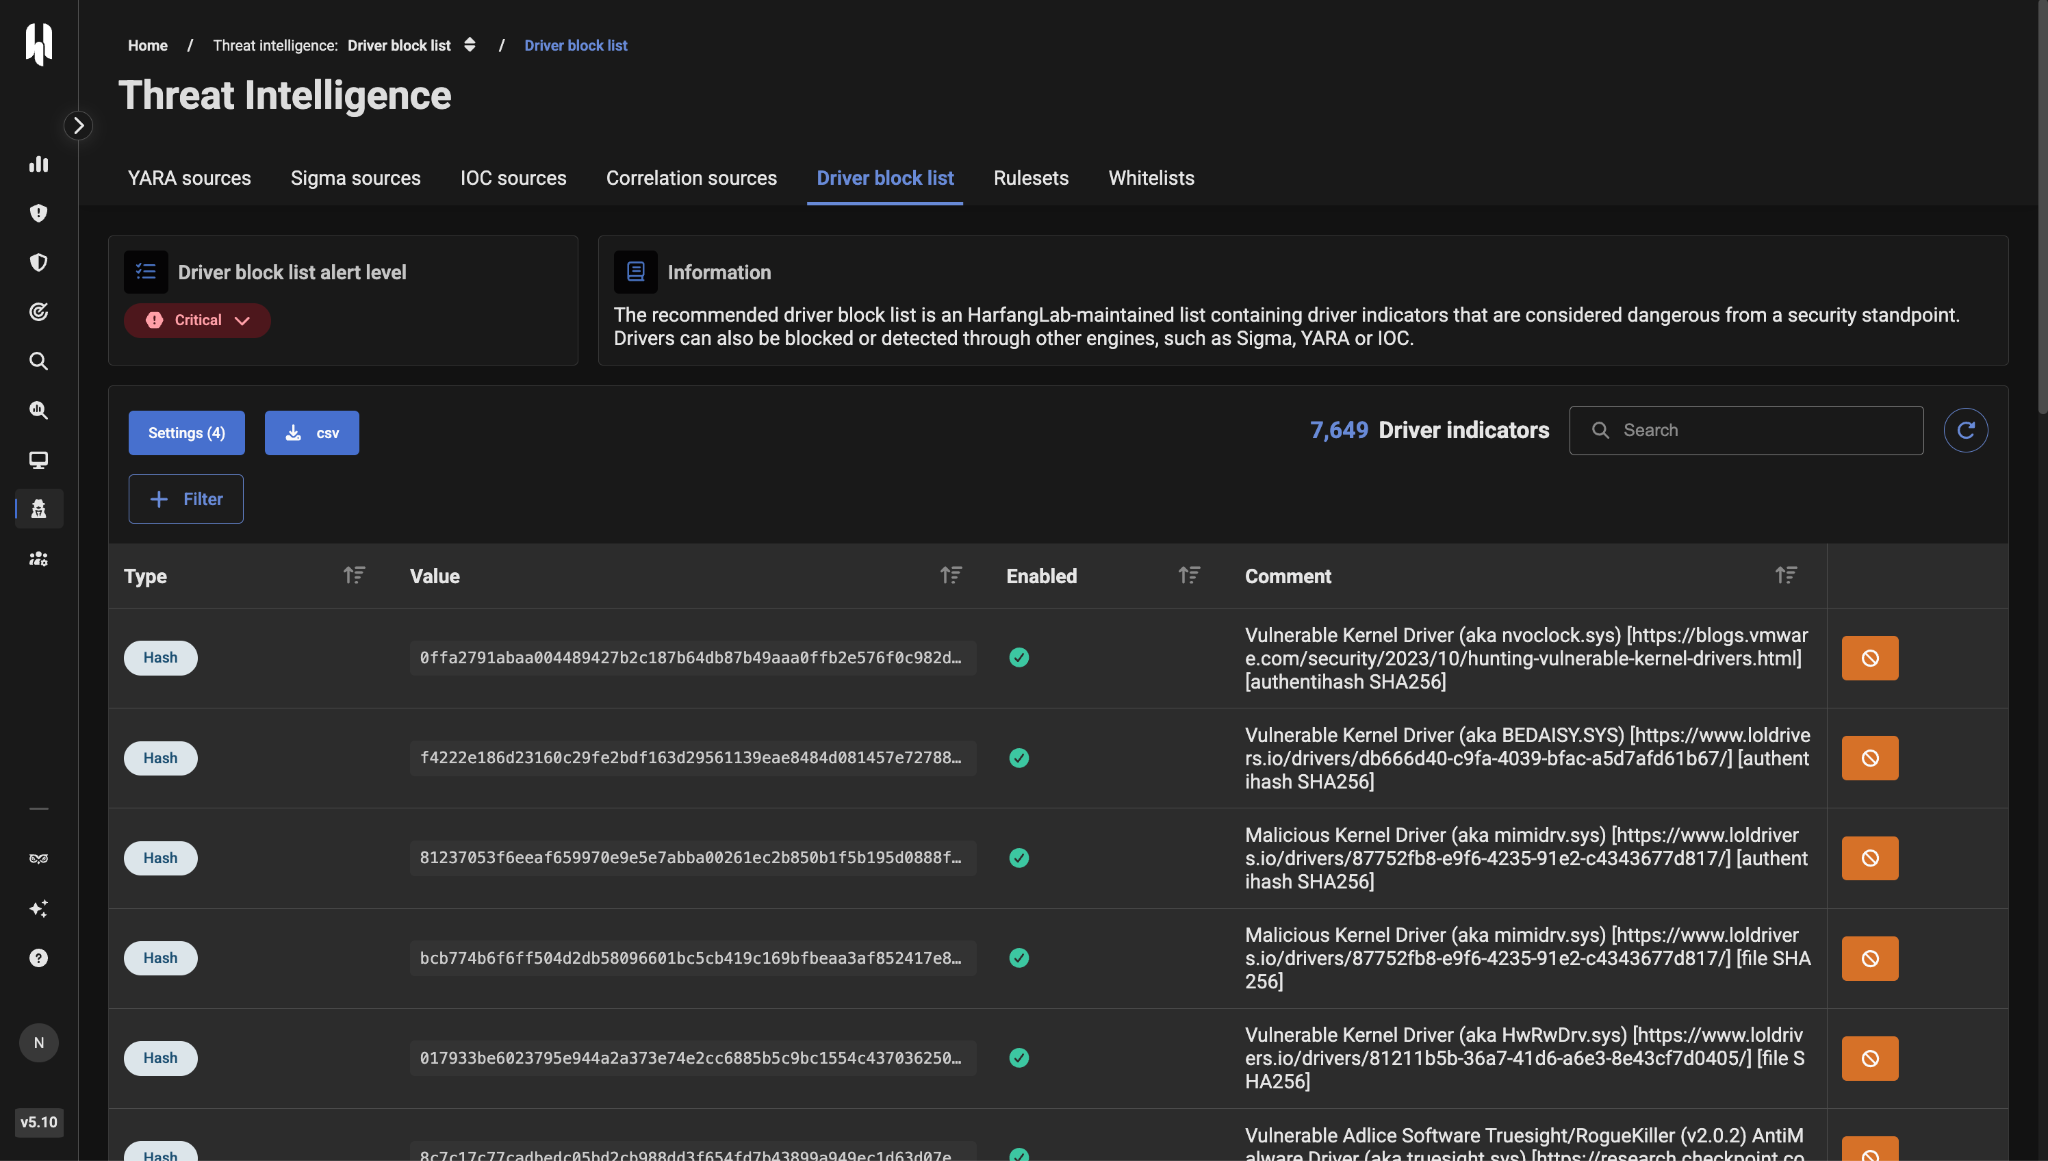
Task: Click hash value starting f4222e186d23
Action: pyautogui.click(x=692, y=758)
